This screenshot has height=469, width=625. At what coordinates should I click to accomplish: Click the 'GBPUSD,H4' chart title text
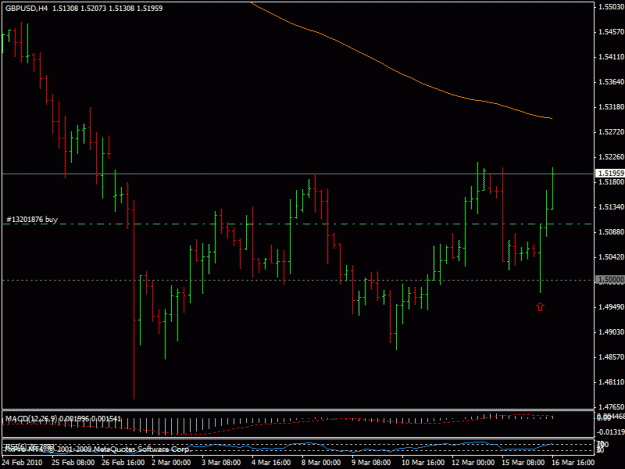pos(26,8)
